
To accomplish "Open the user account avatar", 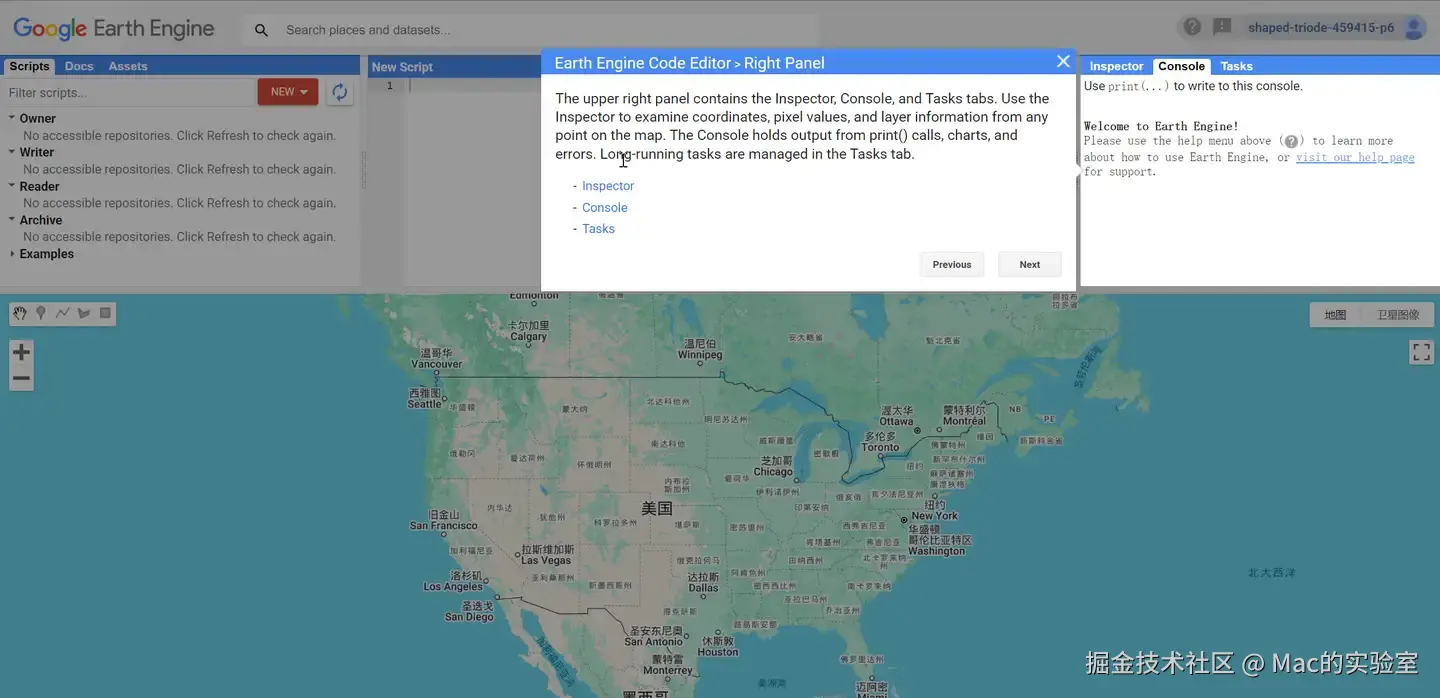I will click(1414, 28).
